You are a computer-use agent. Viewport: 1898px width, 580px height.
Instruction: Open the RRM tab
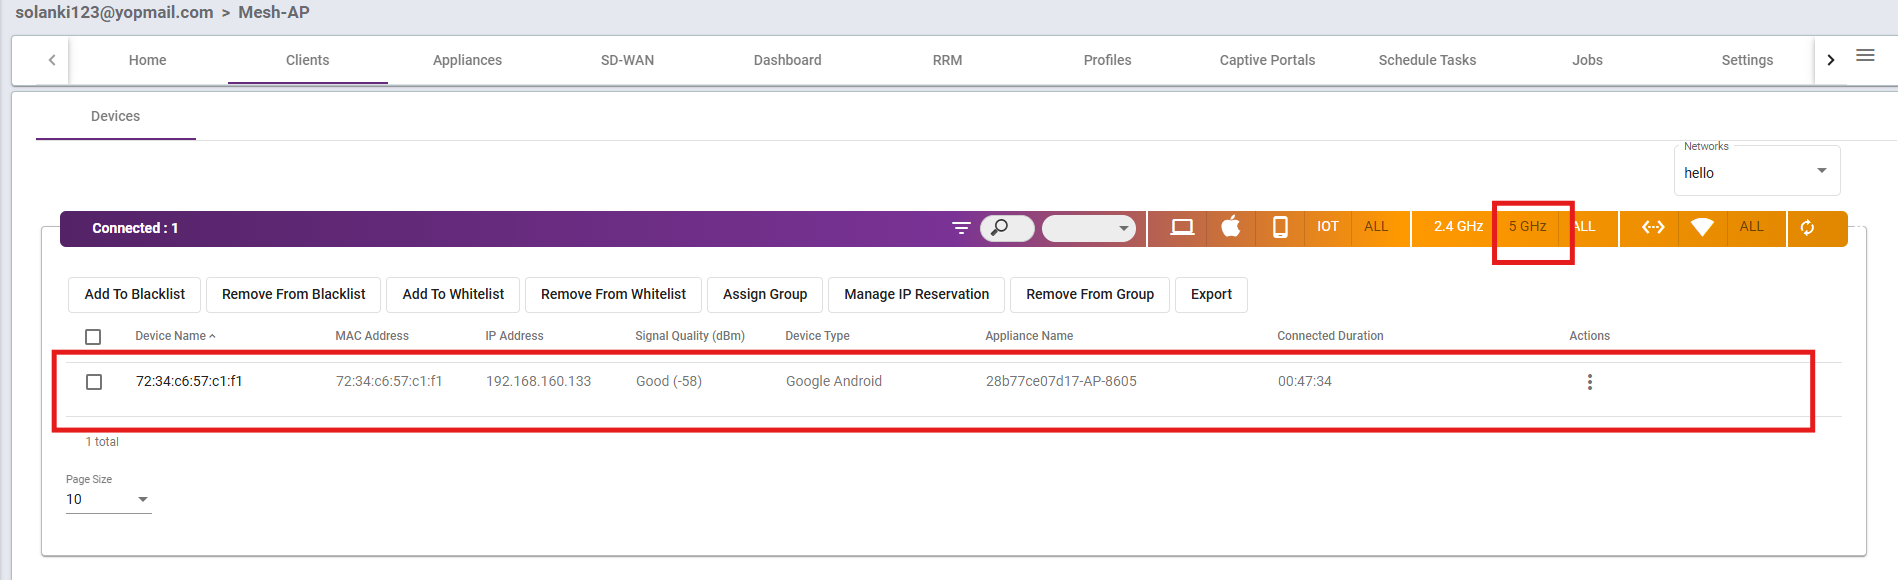(947, 60)
